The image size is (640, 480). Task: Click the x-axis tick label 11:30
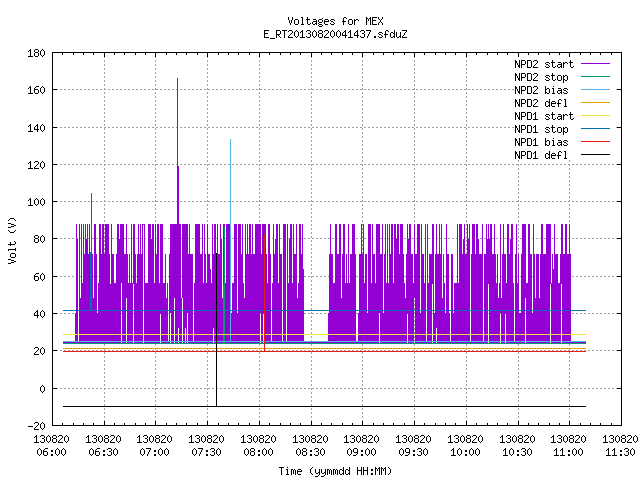click(620, 452)
